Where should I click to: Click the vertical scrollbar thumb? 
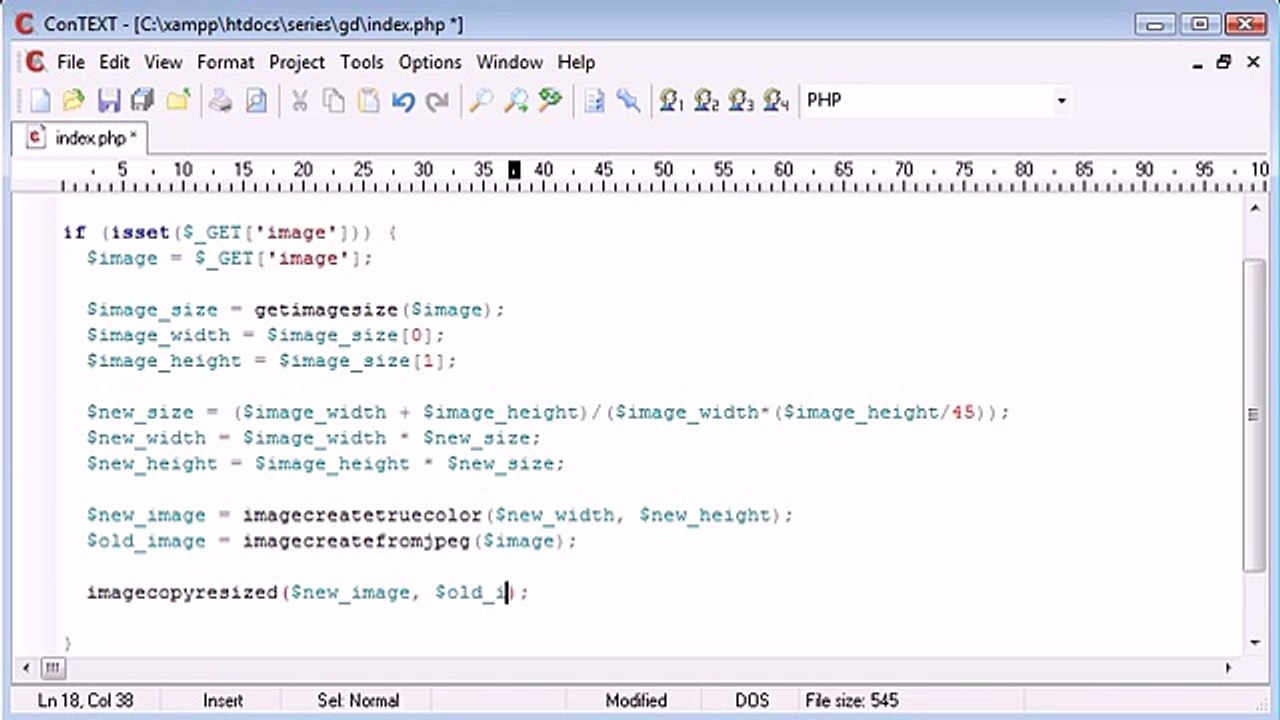tap(1255, 415)
